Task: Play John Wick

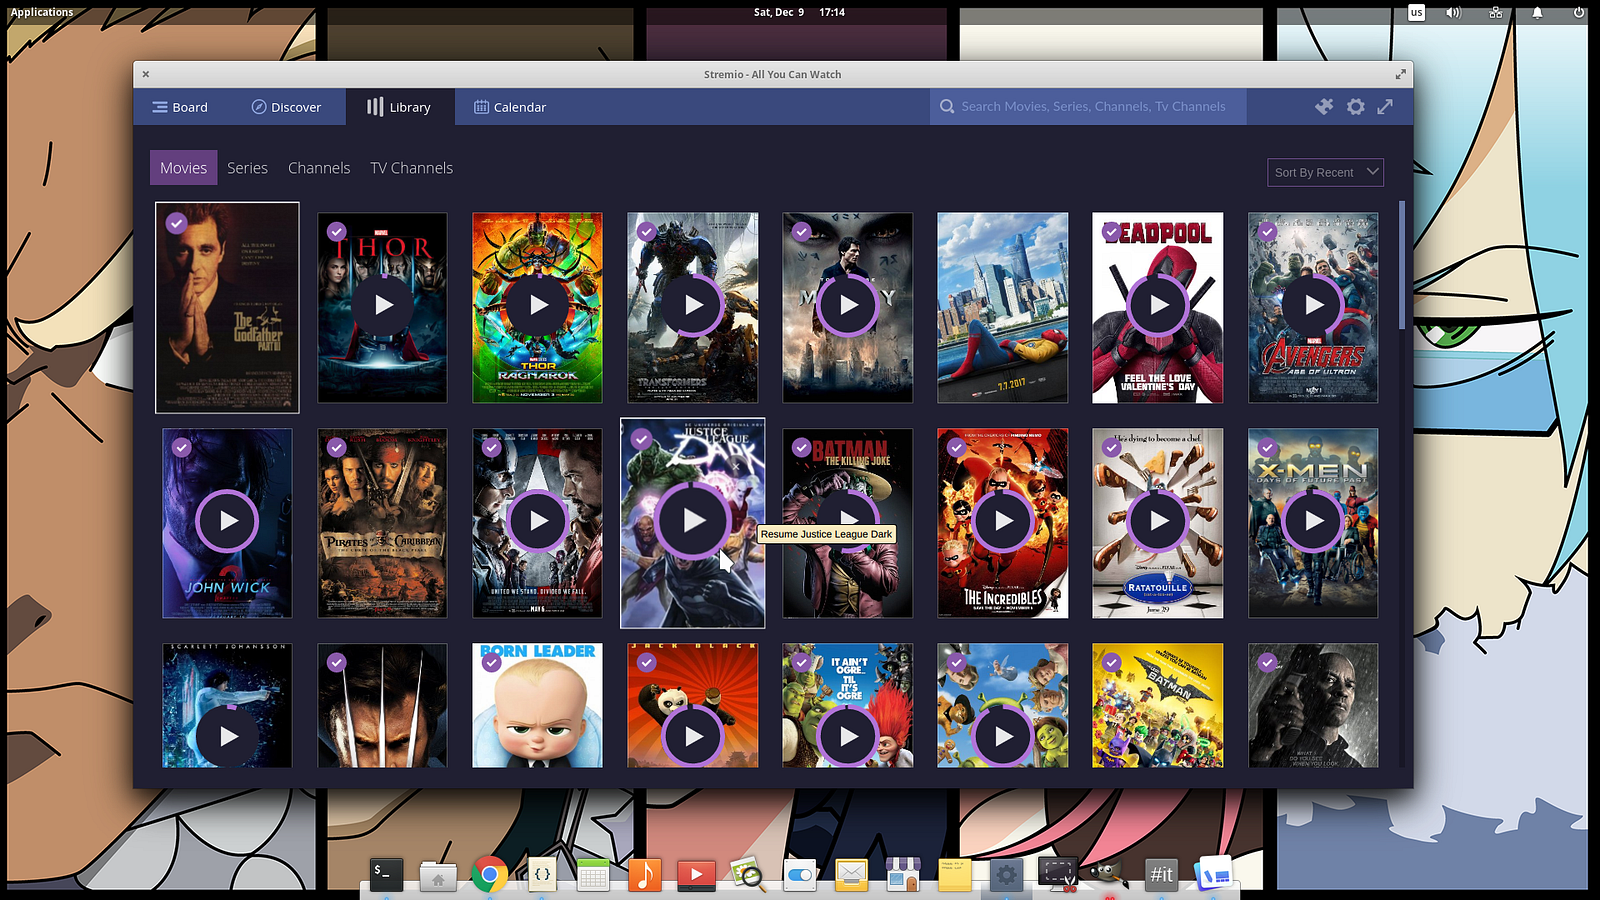Action: [x=228, y=521]
